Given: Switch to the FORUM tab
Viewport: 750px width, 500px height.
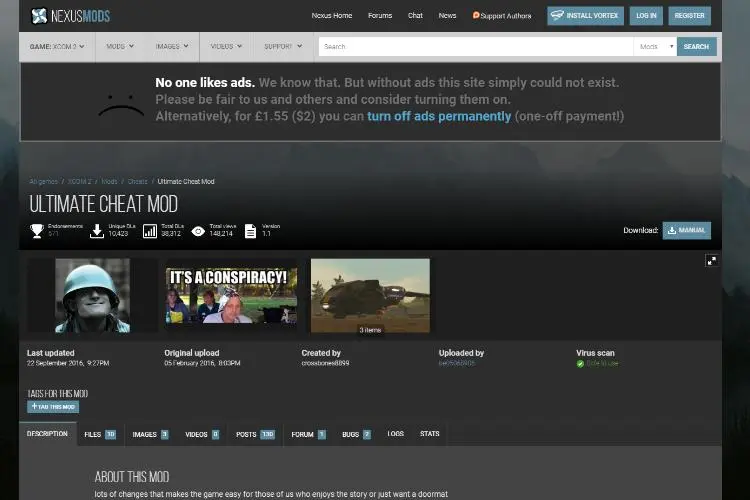Looking at the screenshot, I should pyautogui.click(x=309, y=434).
